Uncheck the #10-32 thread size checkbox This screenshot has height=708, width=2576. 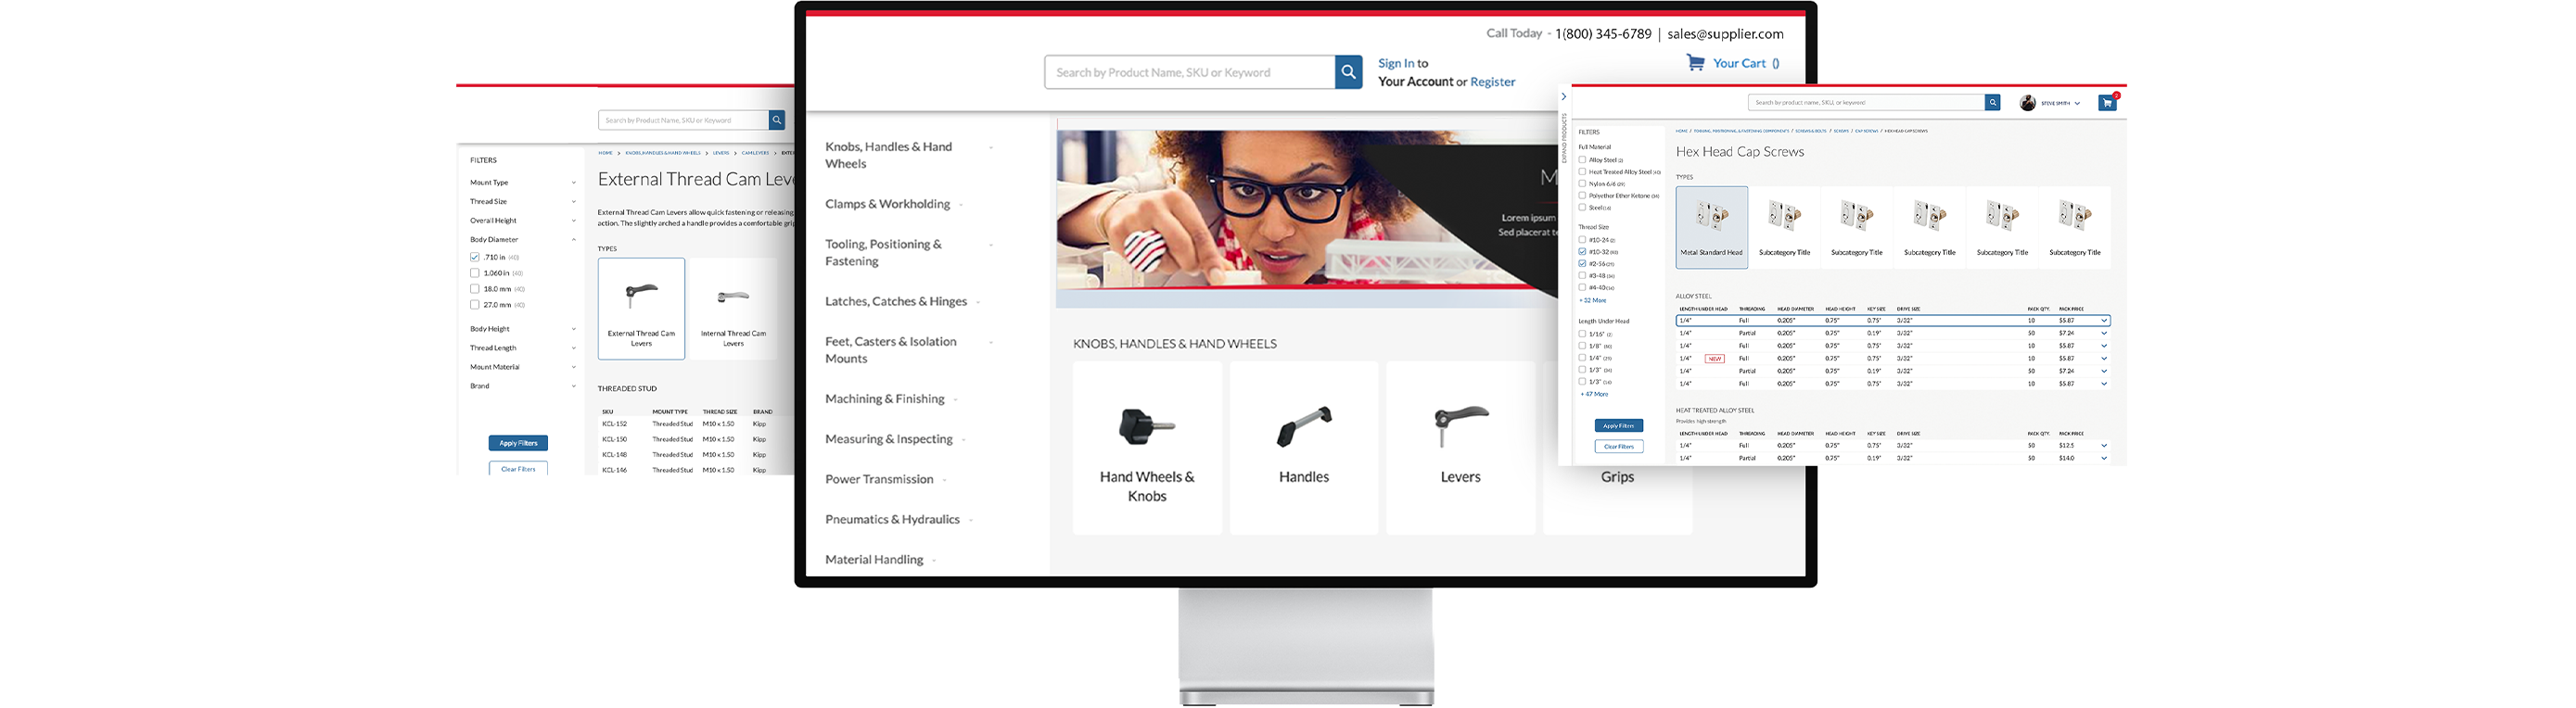pos(1582,252)
